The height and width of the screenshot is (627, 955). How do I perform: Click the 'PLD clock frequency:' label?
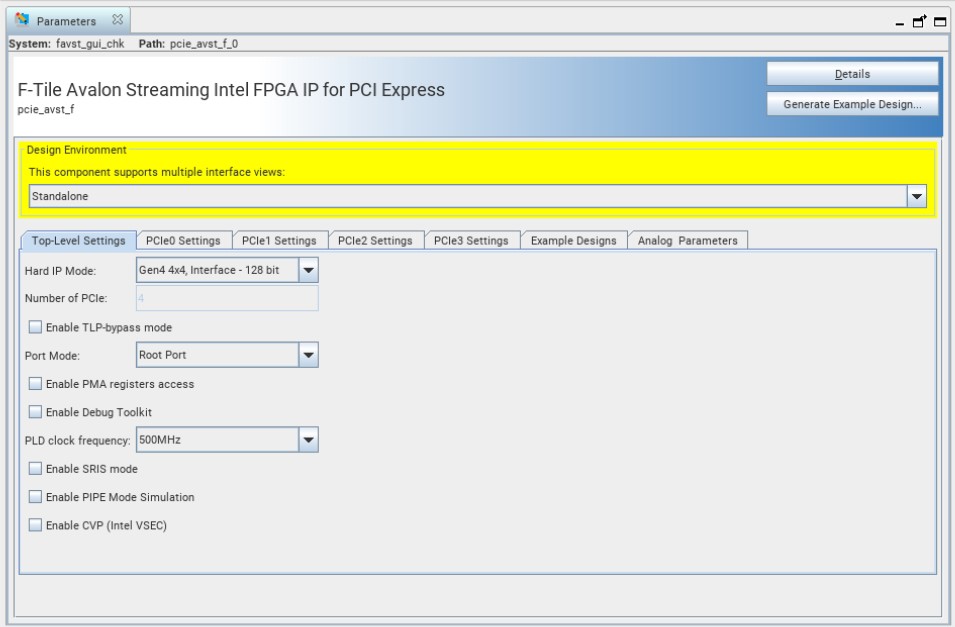(x=77, y=440)
